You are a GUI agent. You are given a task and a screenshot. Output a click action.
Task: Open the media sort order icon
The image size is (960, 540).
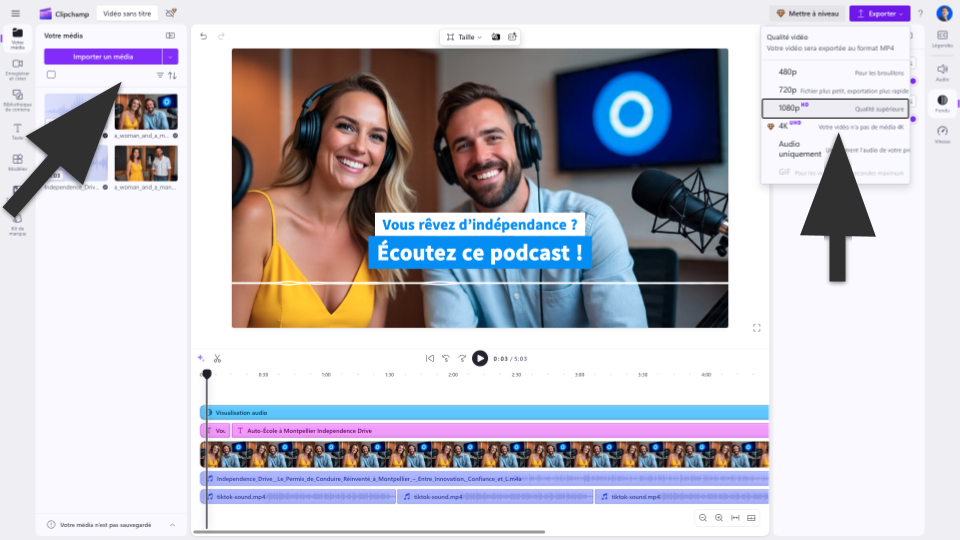pyautogui.click(x=173, y=75)
